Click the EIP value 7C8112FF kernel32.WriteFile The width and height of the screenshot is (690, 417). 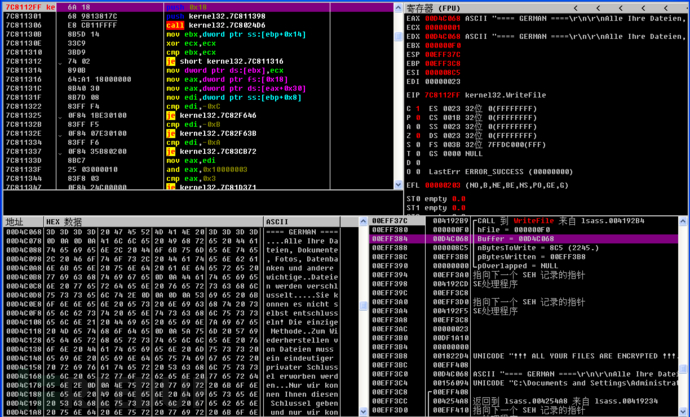tap(485, 95)
